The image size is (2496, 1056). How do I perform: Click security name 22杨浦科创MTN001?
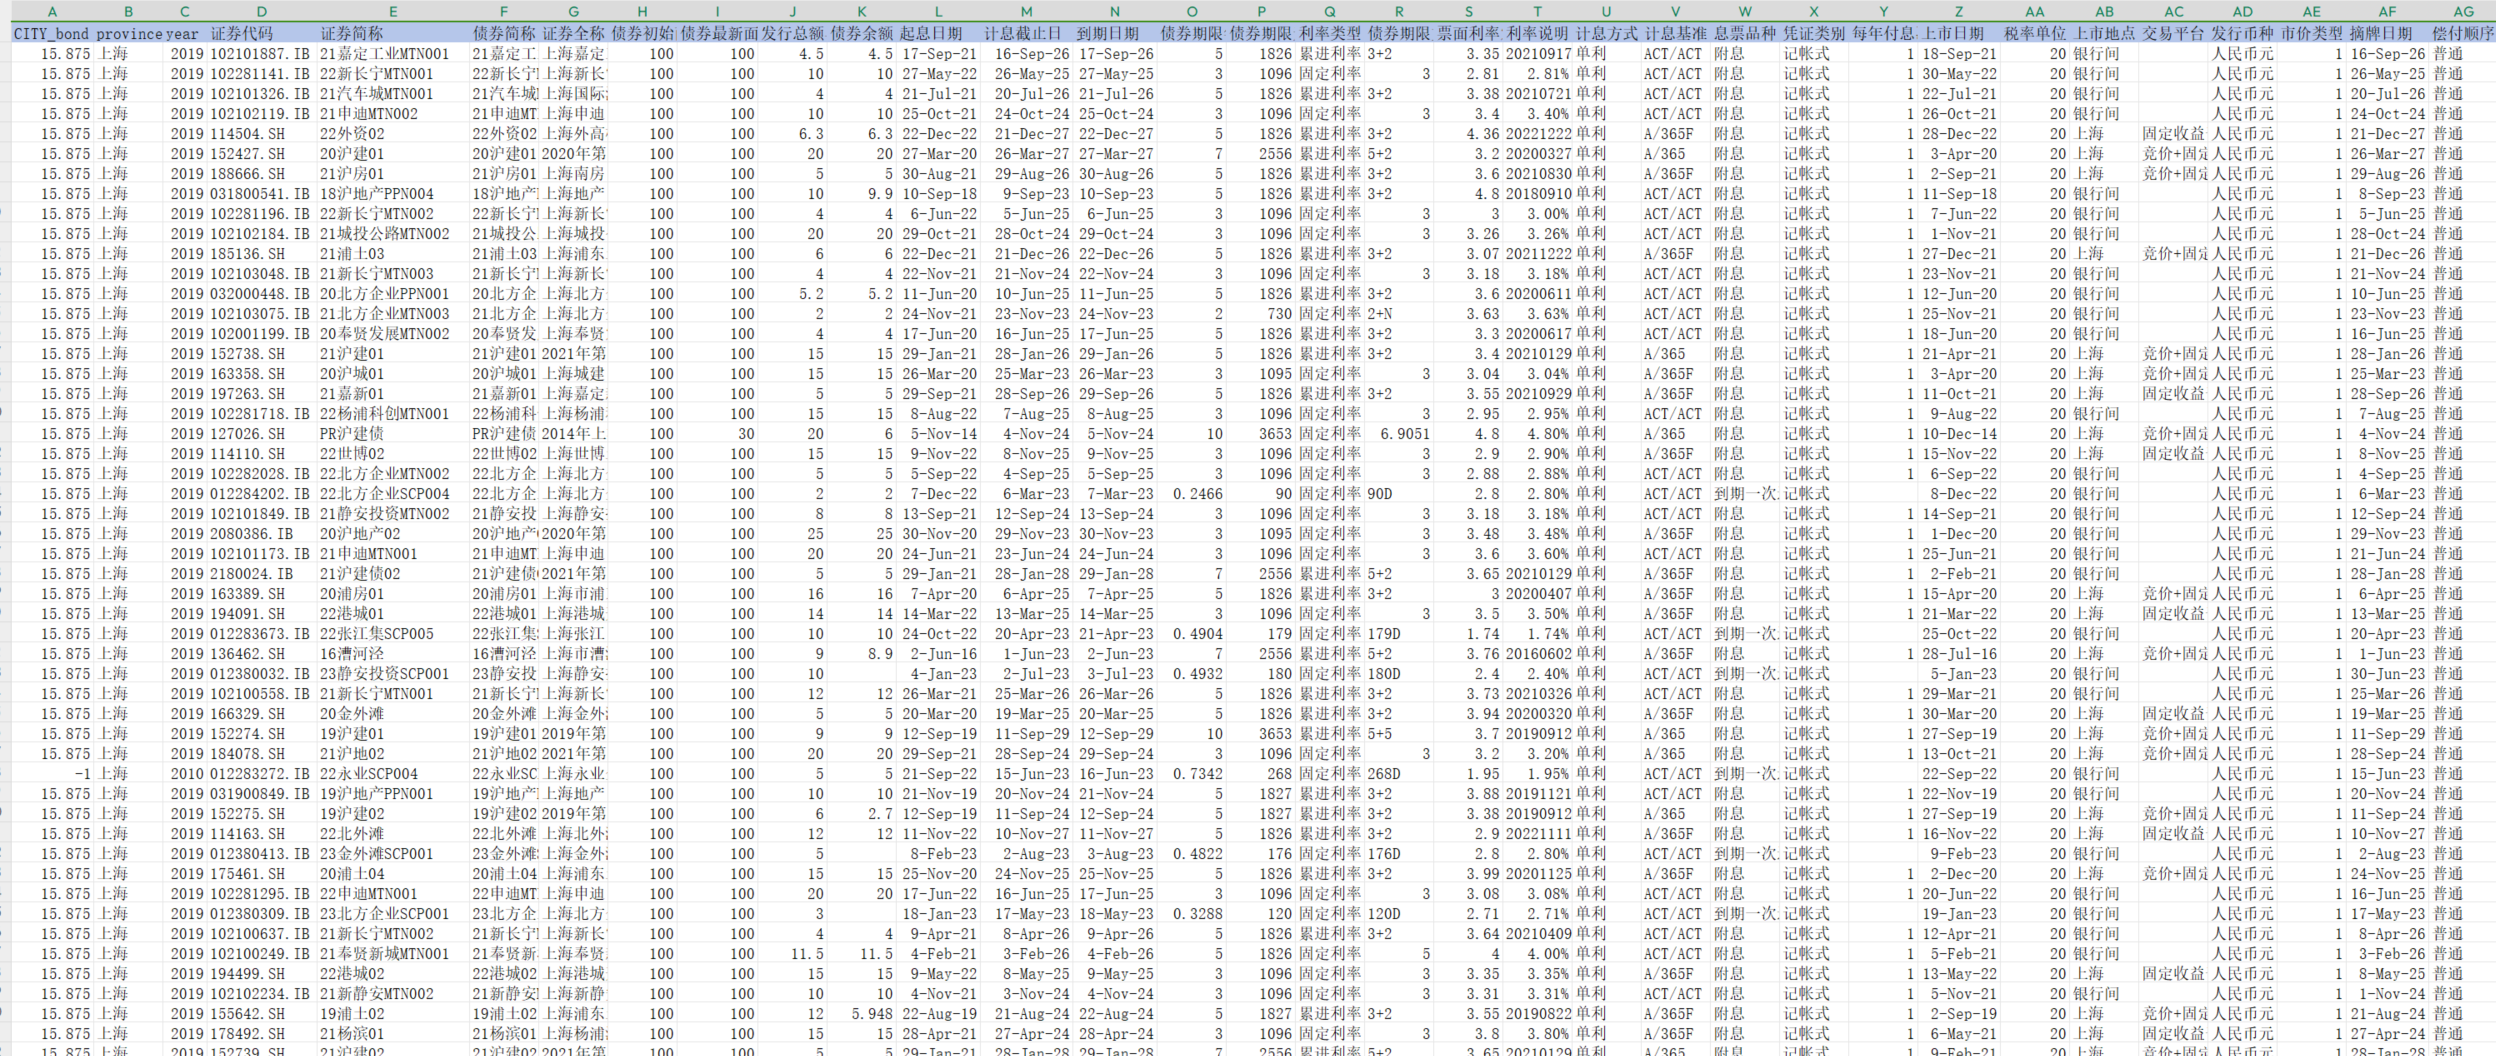[x=393, y=414]
